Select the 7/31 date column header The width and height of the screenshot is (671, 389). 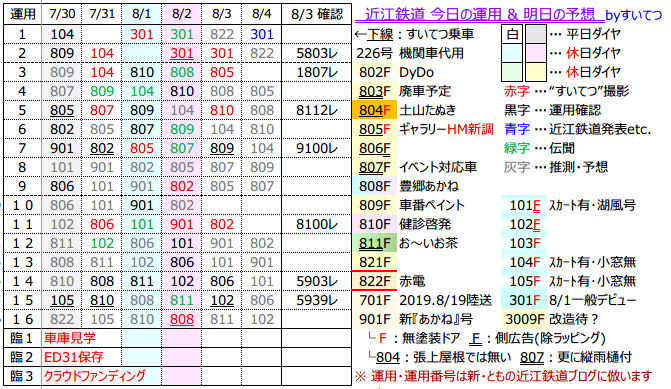pyautogui.click(x=102, y=14)
